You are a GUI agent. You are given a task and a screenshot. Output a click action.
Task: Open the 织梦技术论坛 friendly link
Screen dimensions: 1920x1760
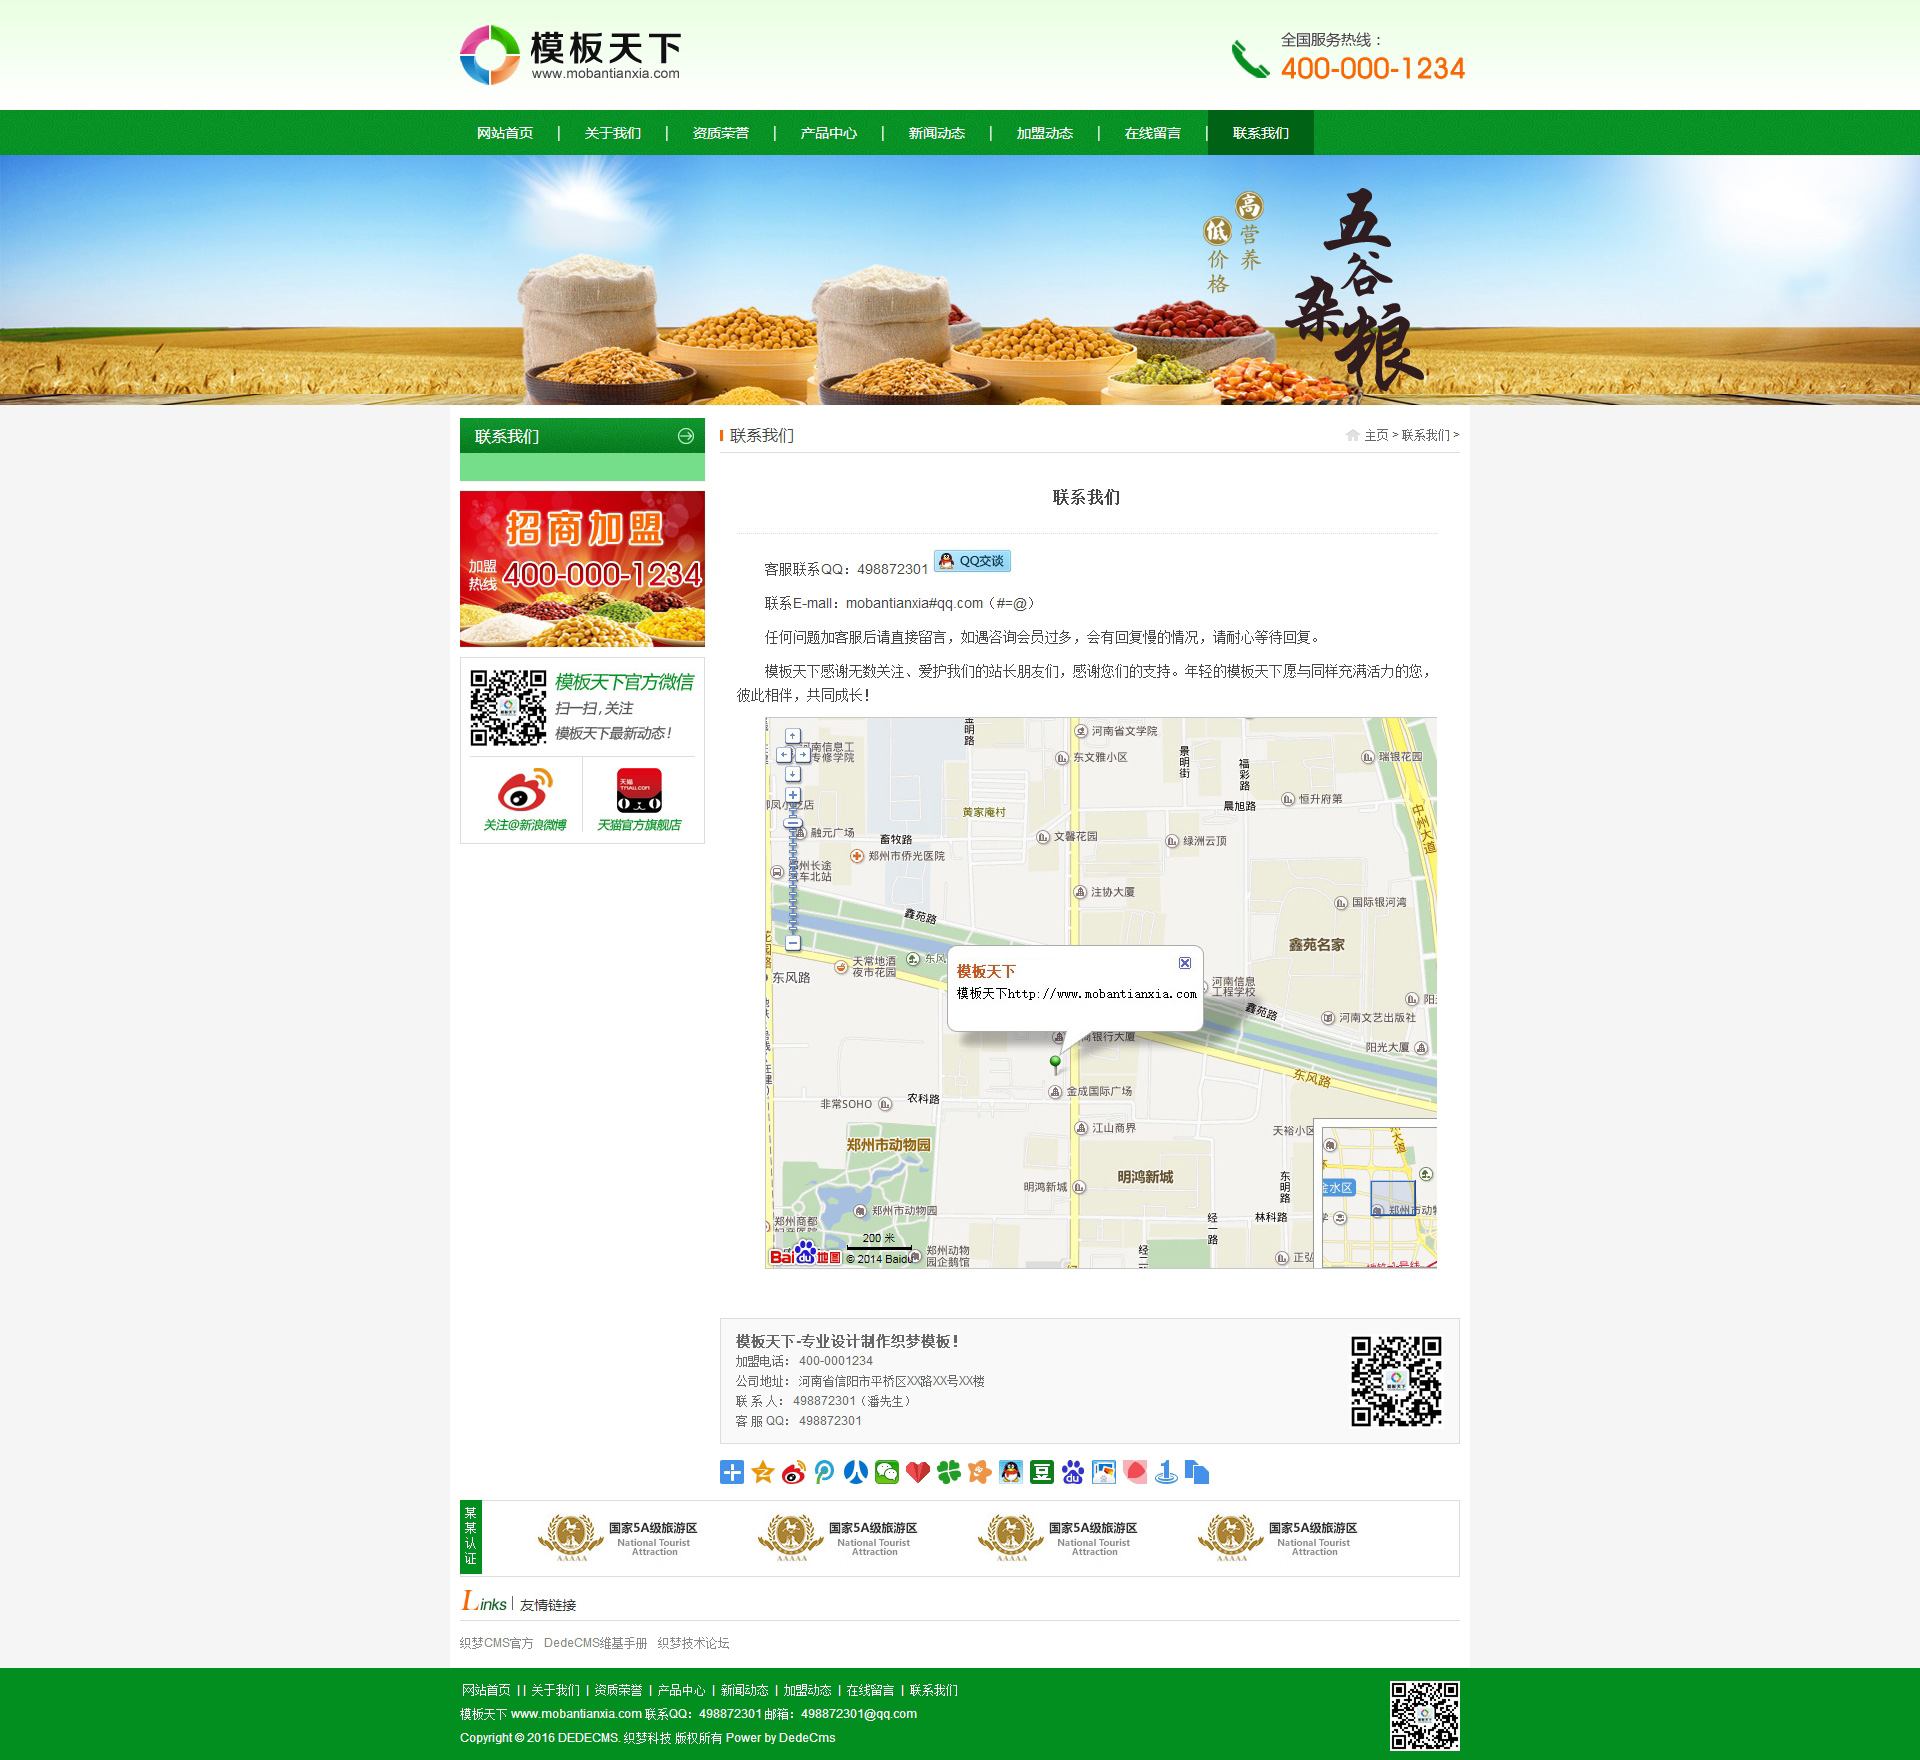[x=693, y=1643]
